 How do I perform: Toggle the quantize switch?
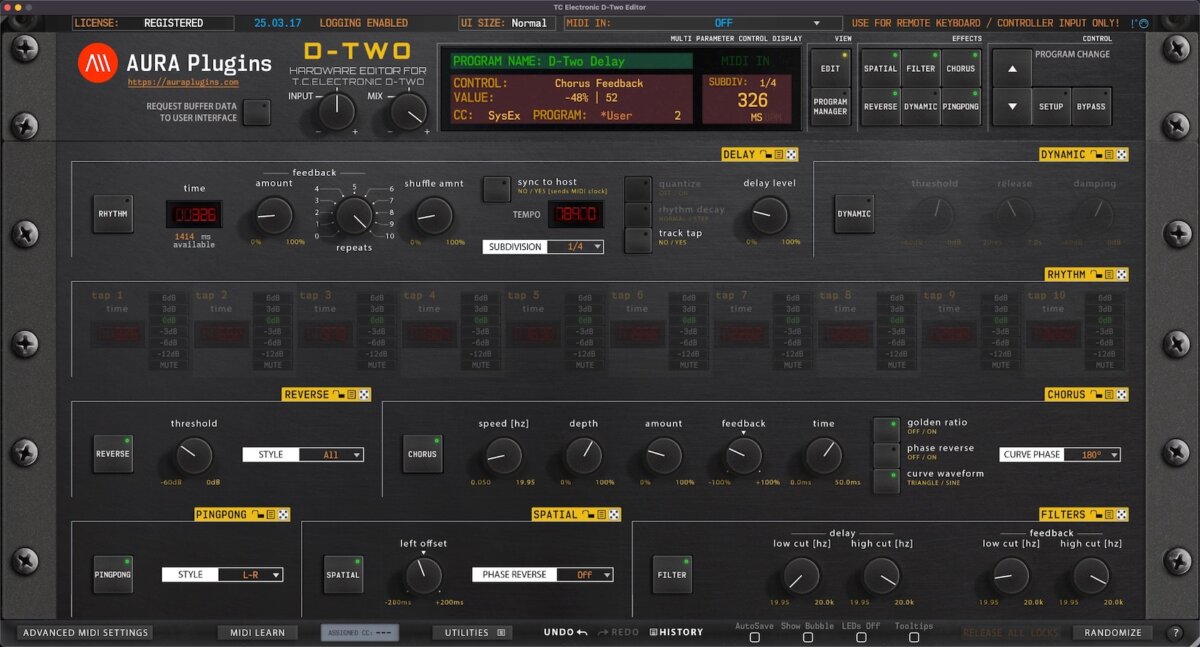638,189
